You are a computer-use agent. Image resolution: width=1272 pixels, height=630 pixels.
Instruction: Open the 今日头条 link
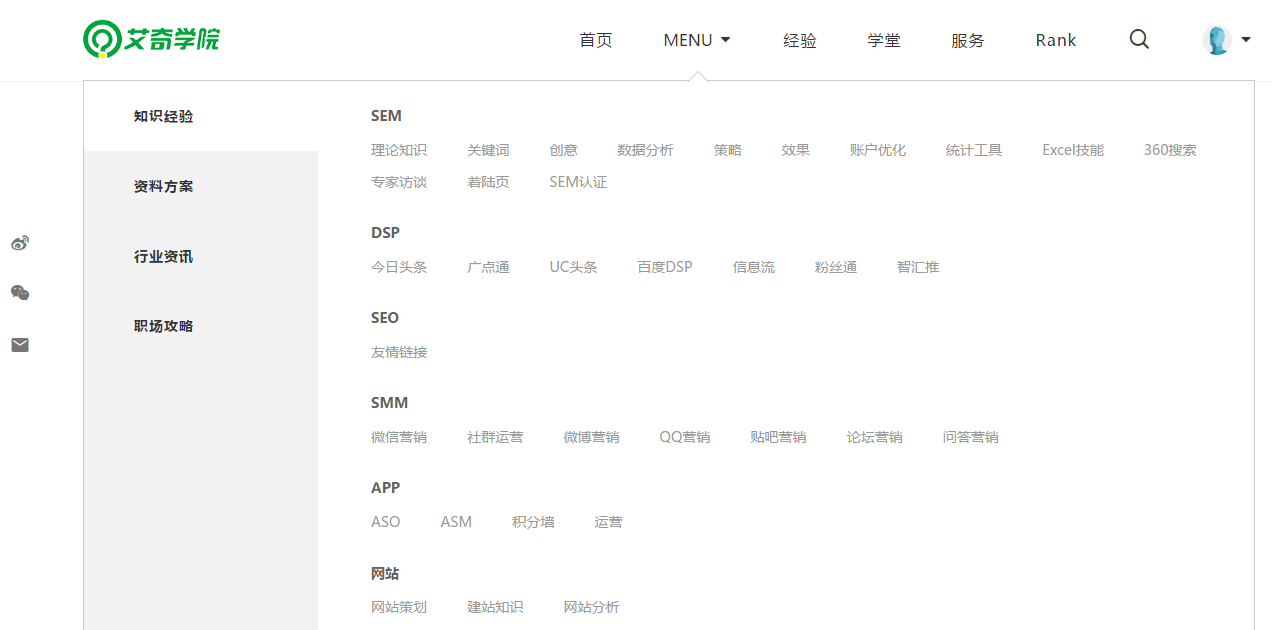[399, 267]
